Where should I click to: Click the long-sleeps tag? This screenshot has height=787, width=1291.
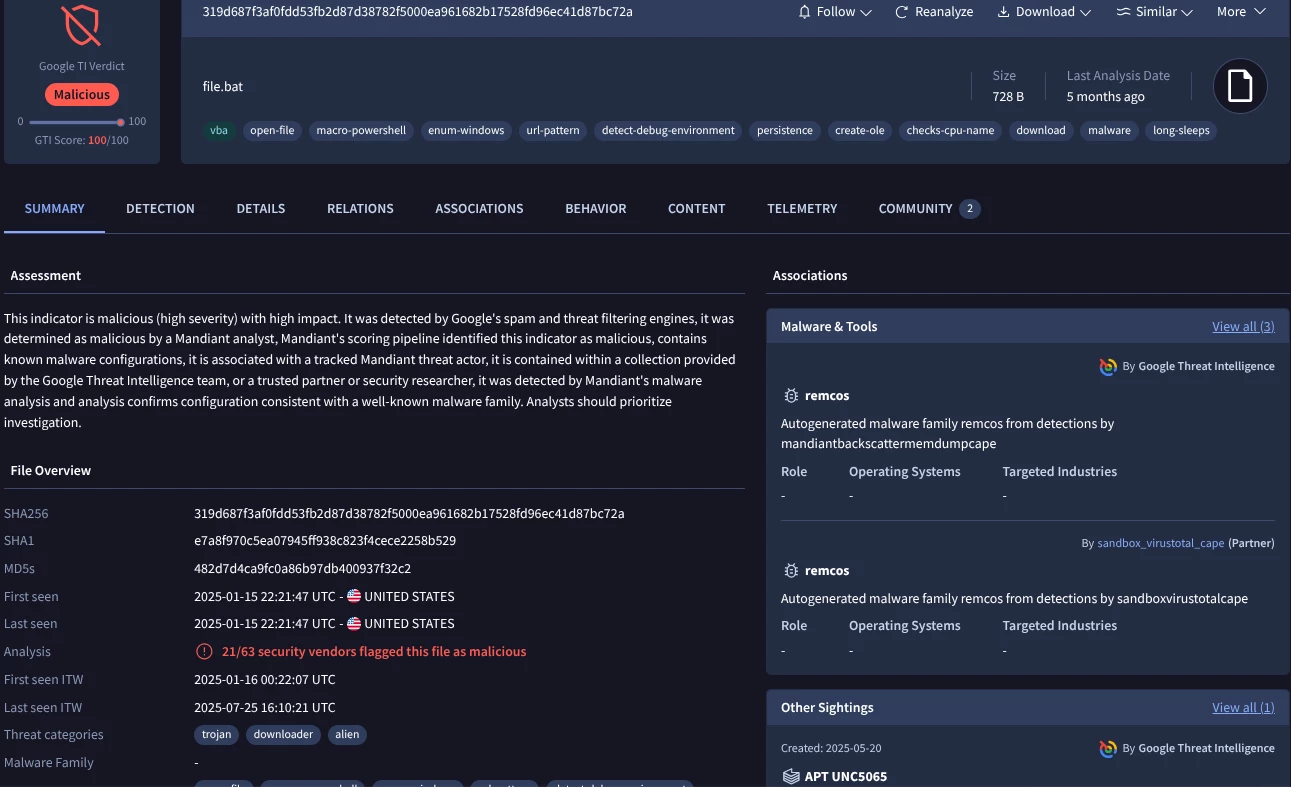[1181, 130]
